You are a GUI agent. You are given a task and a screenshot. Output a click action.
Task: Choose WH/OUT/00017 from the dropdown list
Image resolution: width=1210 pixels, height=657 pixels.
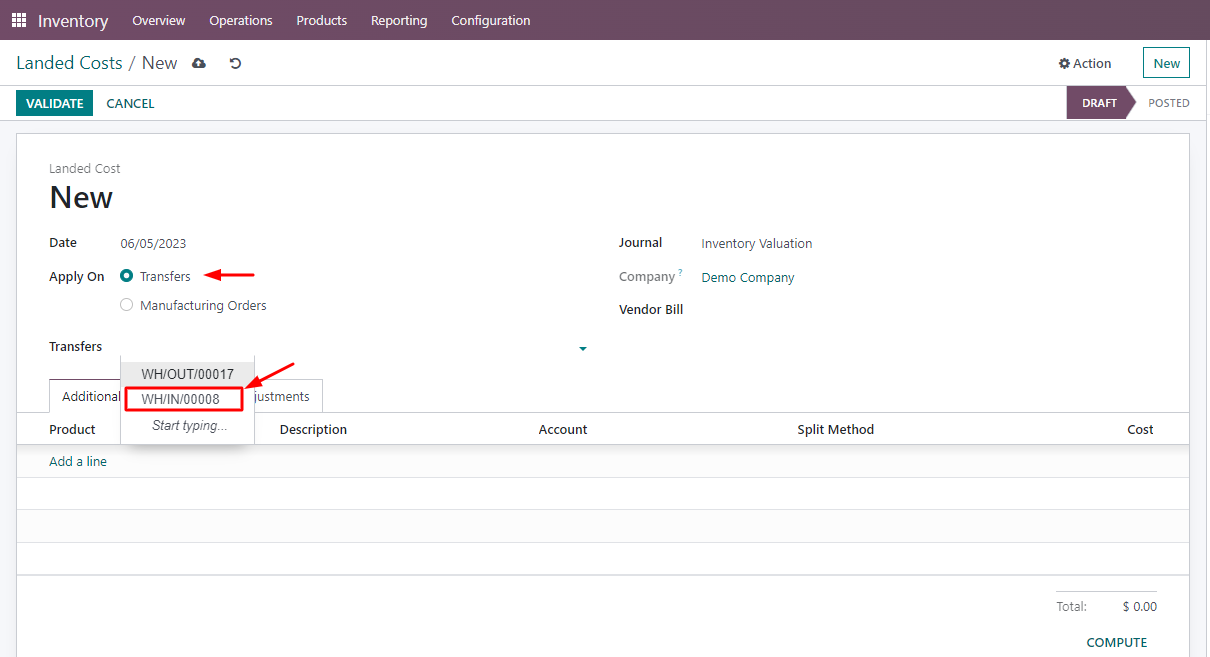187,374
